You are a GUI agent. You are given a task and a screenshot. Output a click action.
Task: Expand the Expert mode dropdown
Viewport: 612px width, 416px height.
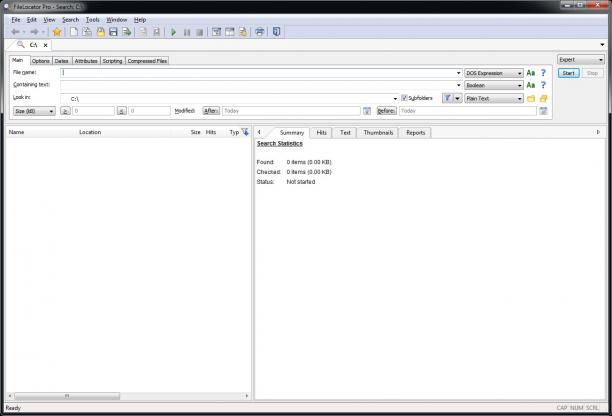[581, 60]
